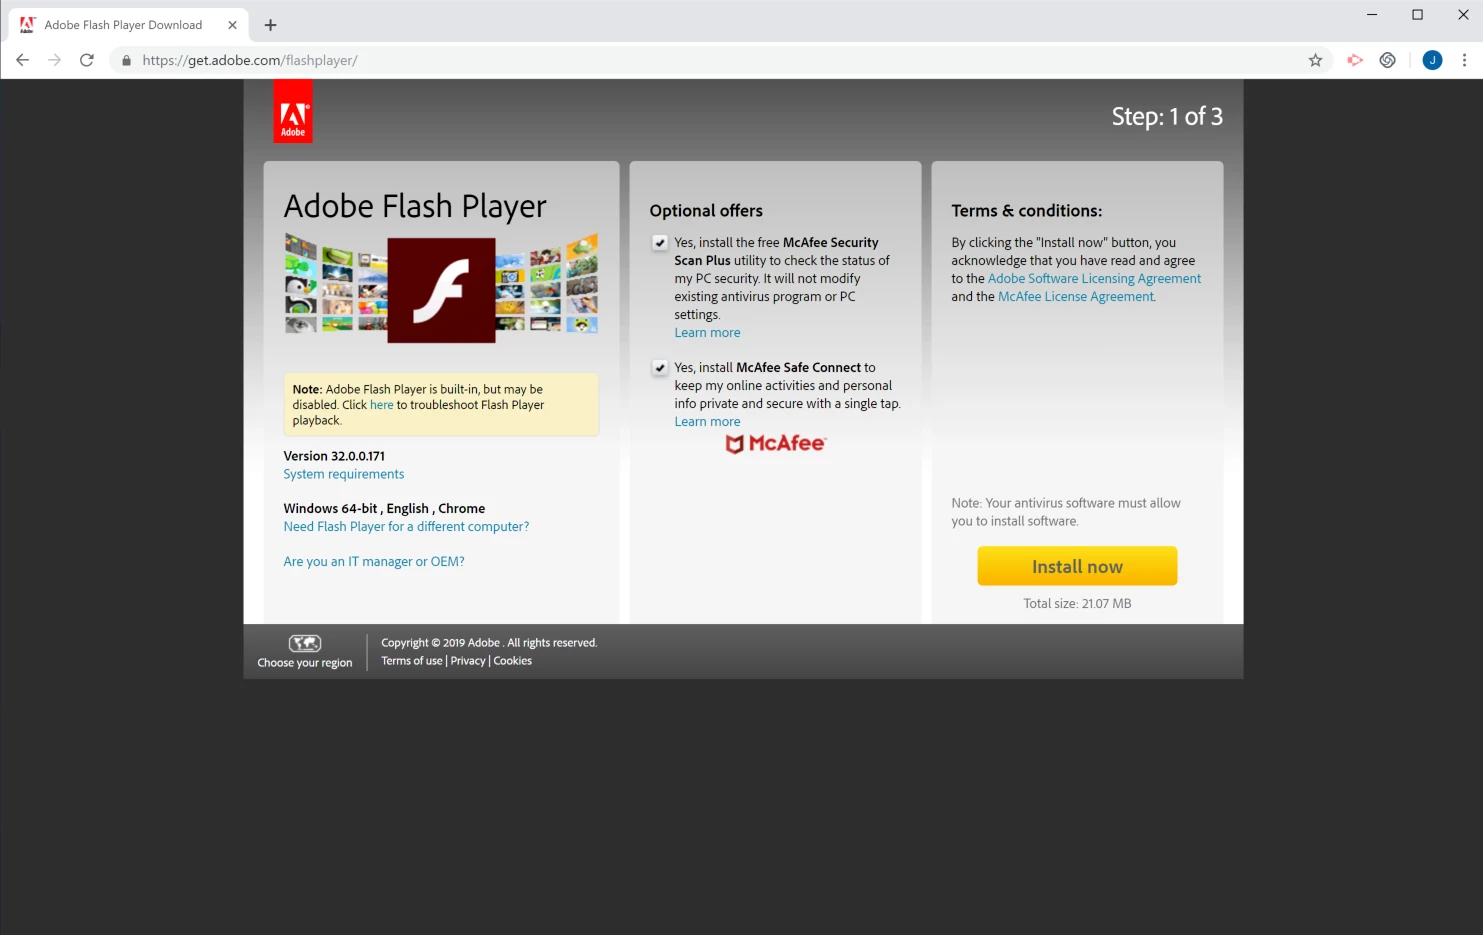Click the Choose your region globe icon

(x=305, y=643)
